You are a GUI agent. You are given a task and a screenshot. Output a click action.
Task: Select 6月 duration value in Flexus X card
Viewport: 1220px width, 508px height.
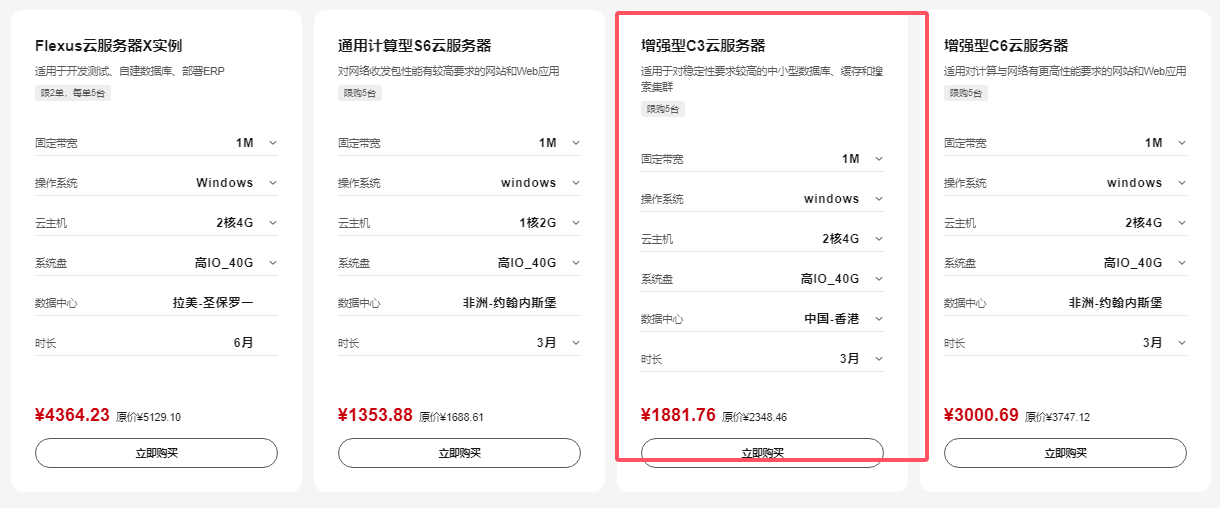coord(243,343)
